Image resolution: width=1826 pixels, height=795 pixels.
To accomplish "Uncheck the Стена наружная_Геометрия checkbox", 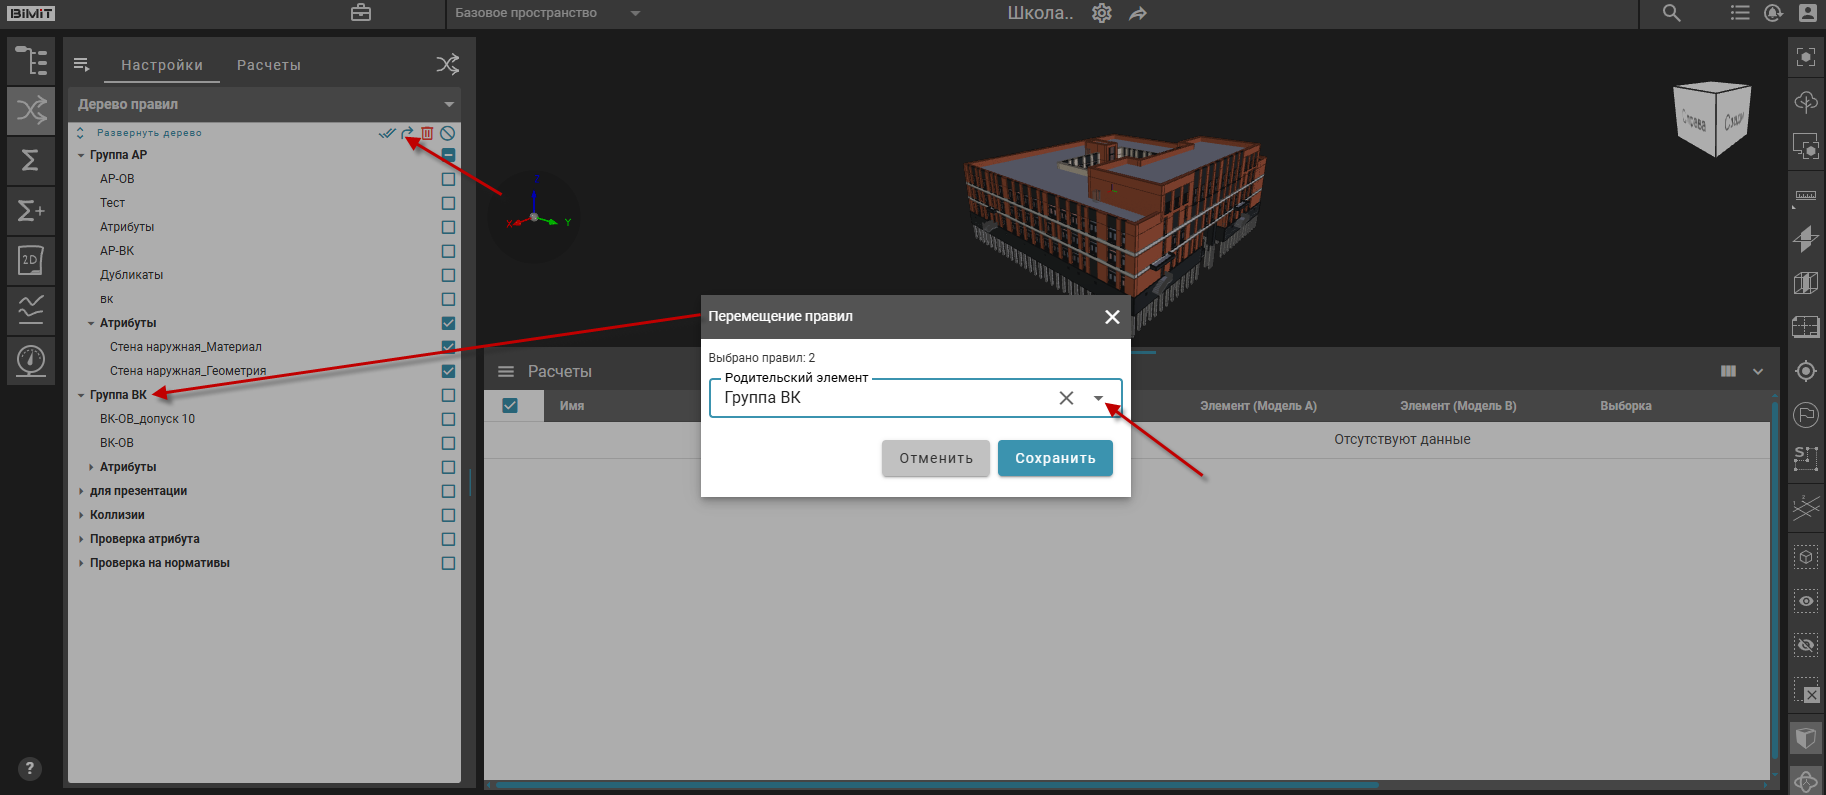I will coord(448,371).
